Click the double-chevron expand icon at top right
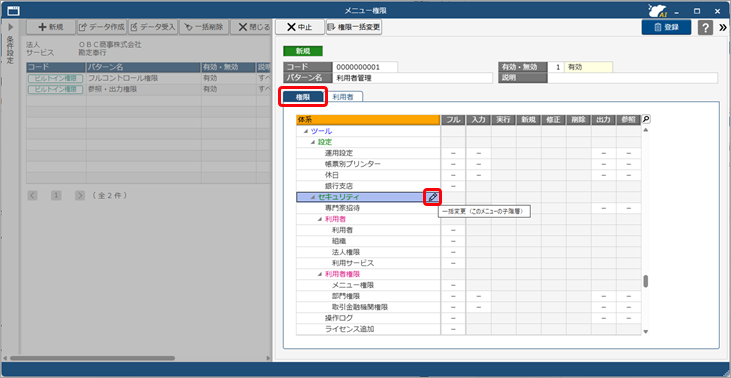This screenshot has height=378, width=731. [x=723, y=27]
